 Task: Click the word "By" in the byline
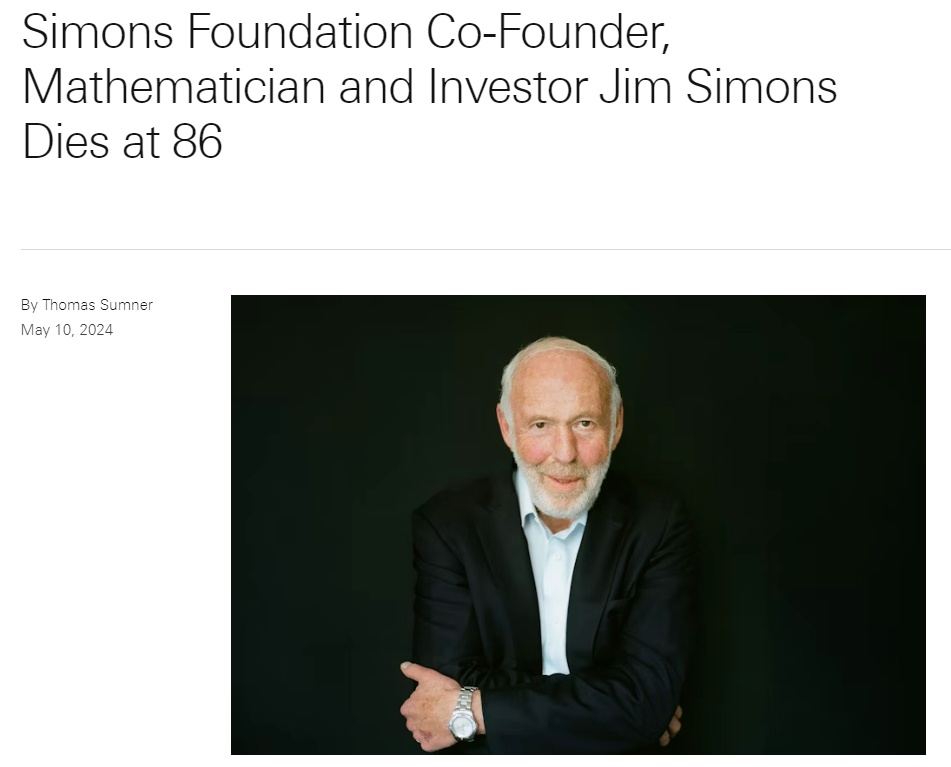[x=29, y=305]
